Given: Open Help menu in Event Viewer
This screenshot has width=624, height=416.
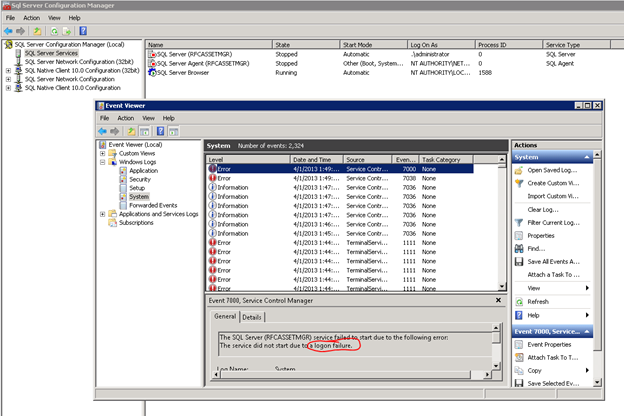Looking at the screenshot, I should click(x=169, y=118).
